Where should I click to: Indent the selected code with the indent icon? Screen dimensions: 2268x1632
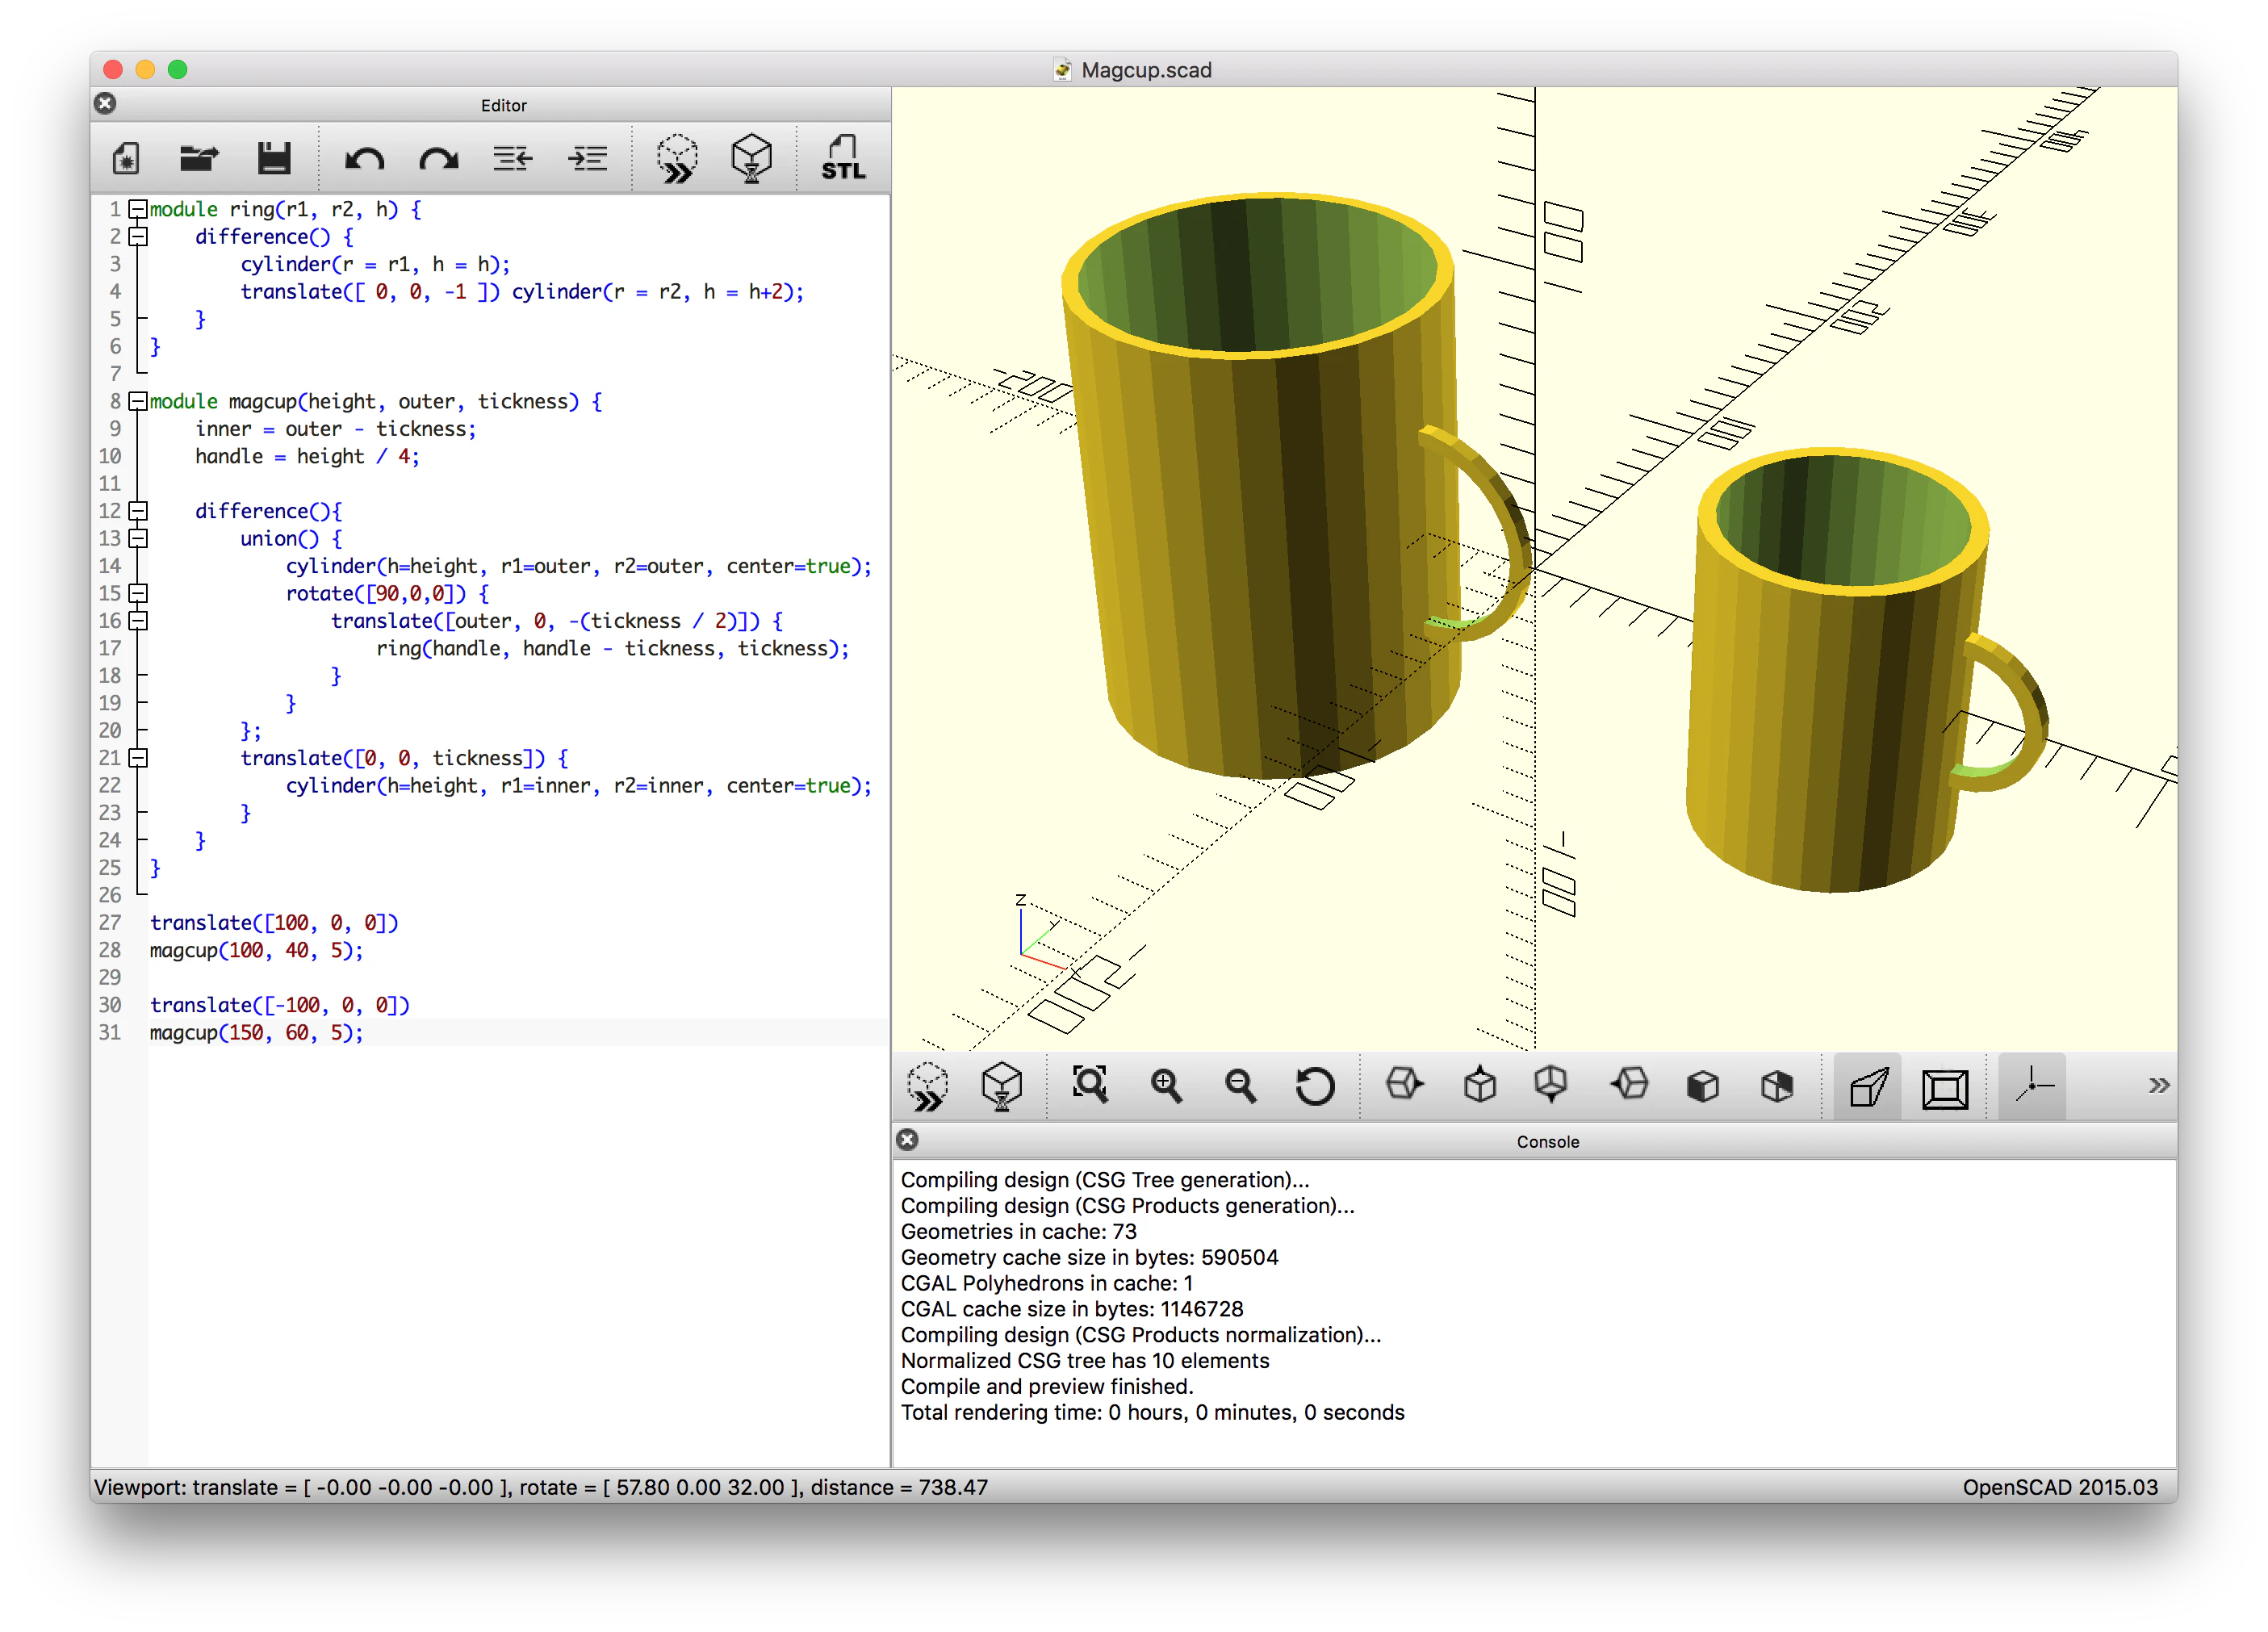click(588, 158)
